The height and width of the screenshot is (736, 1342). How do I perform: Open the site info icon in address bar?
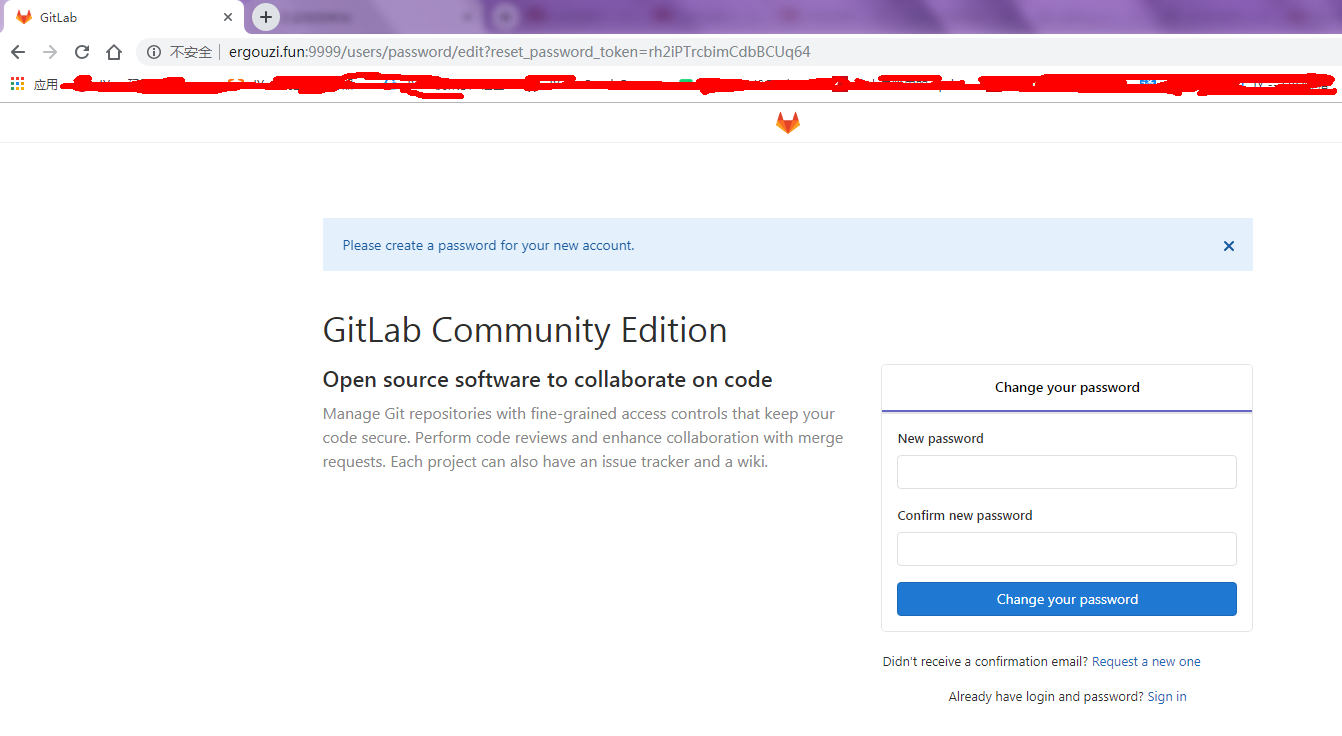tap(153, 52)
